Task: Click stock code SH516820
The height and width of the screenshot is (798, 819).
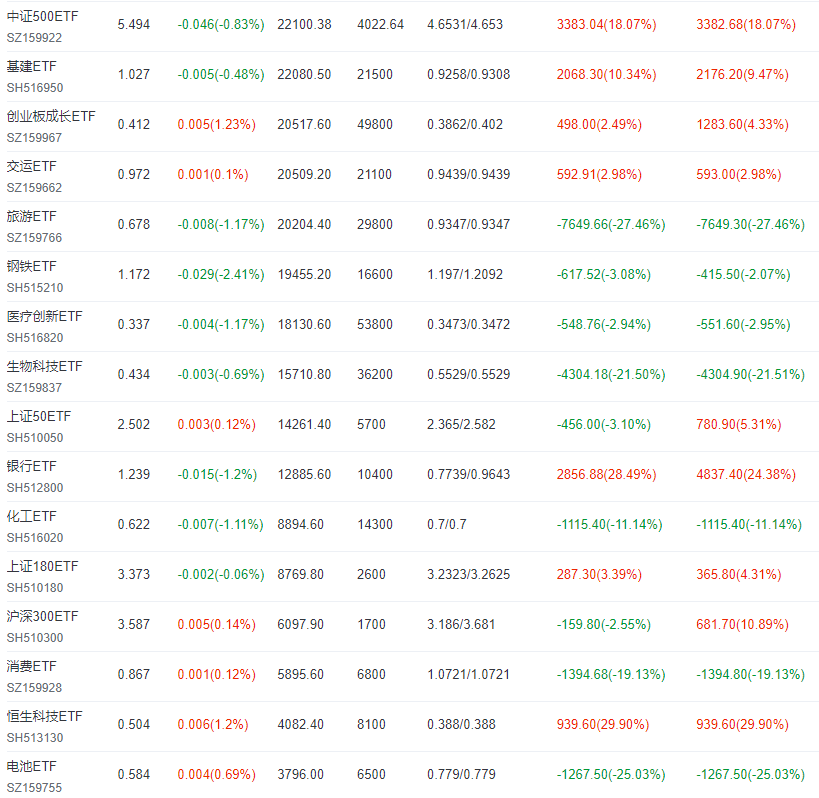Action: [34, 338]
